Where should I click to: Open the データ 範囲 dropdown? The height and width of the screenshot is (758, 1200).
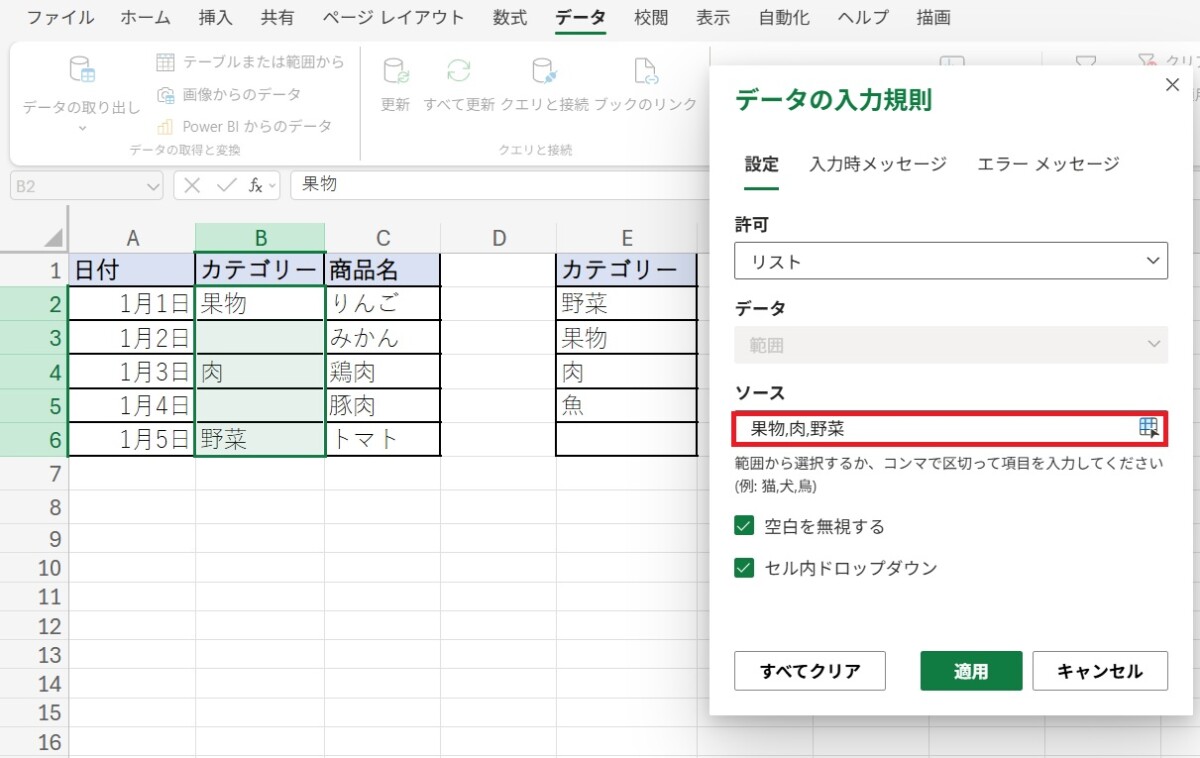pyautogui.click(x=950, y=345)
